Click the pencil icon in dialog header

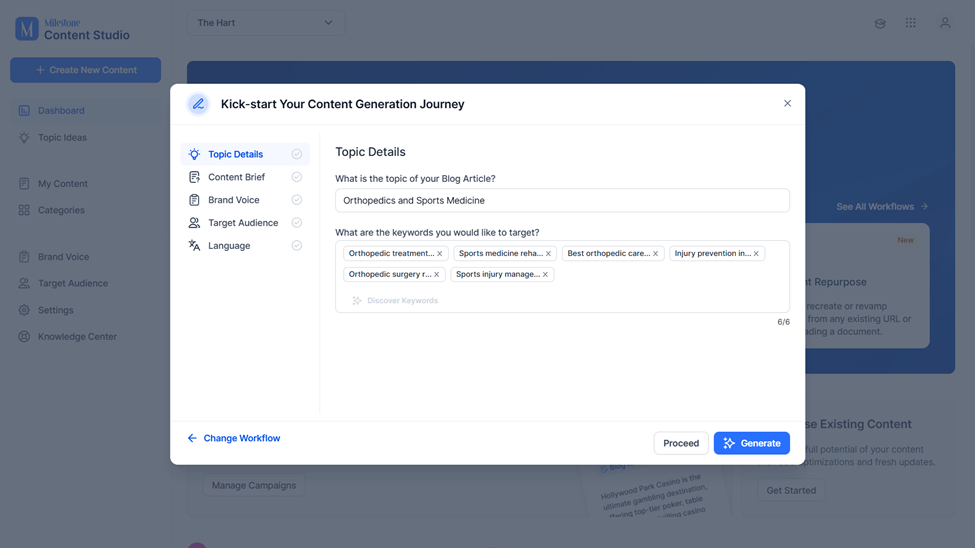(x=198, y=104)
